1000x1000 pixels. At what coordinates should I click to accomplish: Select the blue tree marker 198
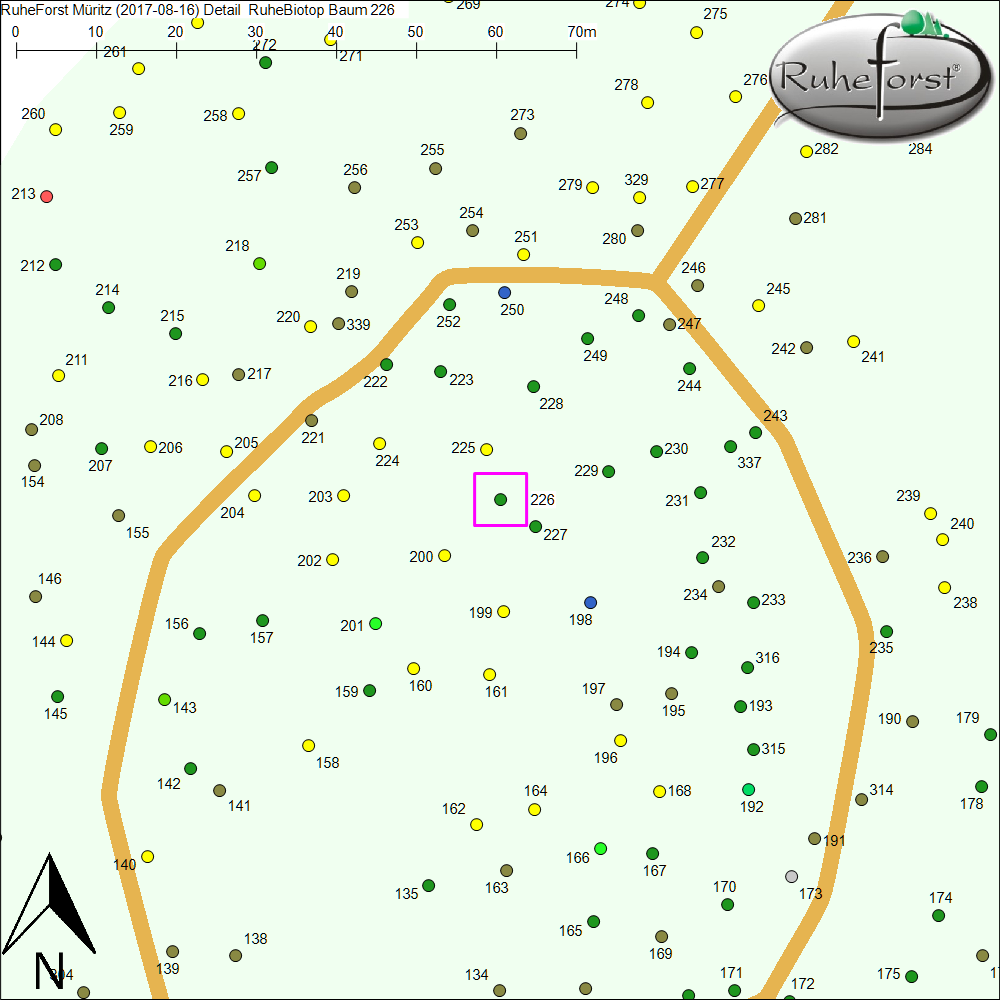(x=590, y=602)
